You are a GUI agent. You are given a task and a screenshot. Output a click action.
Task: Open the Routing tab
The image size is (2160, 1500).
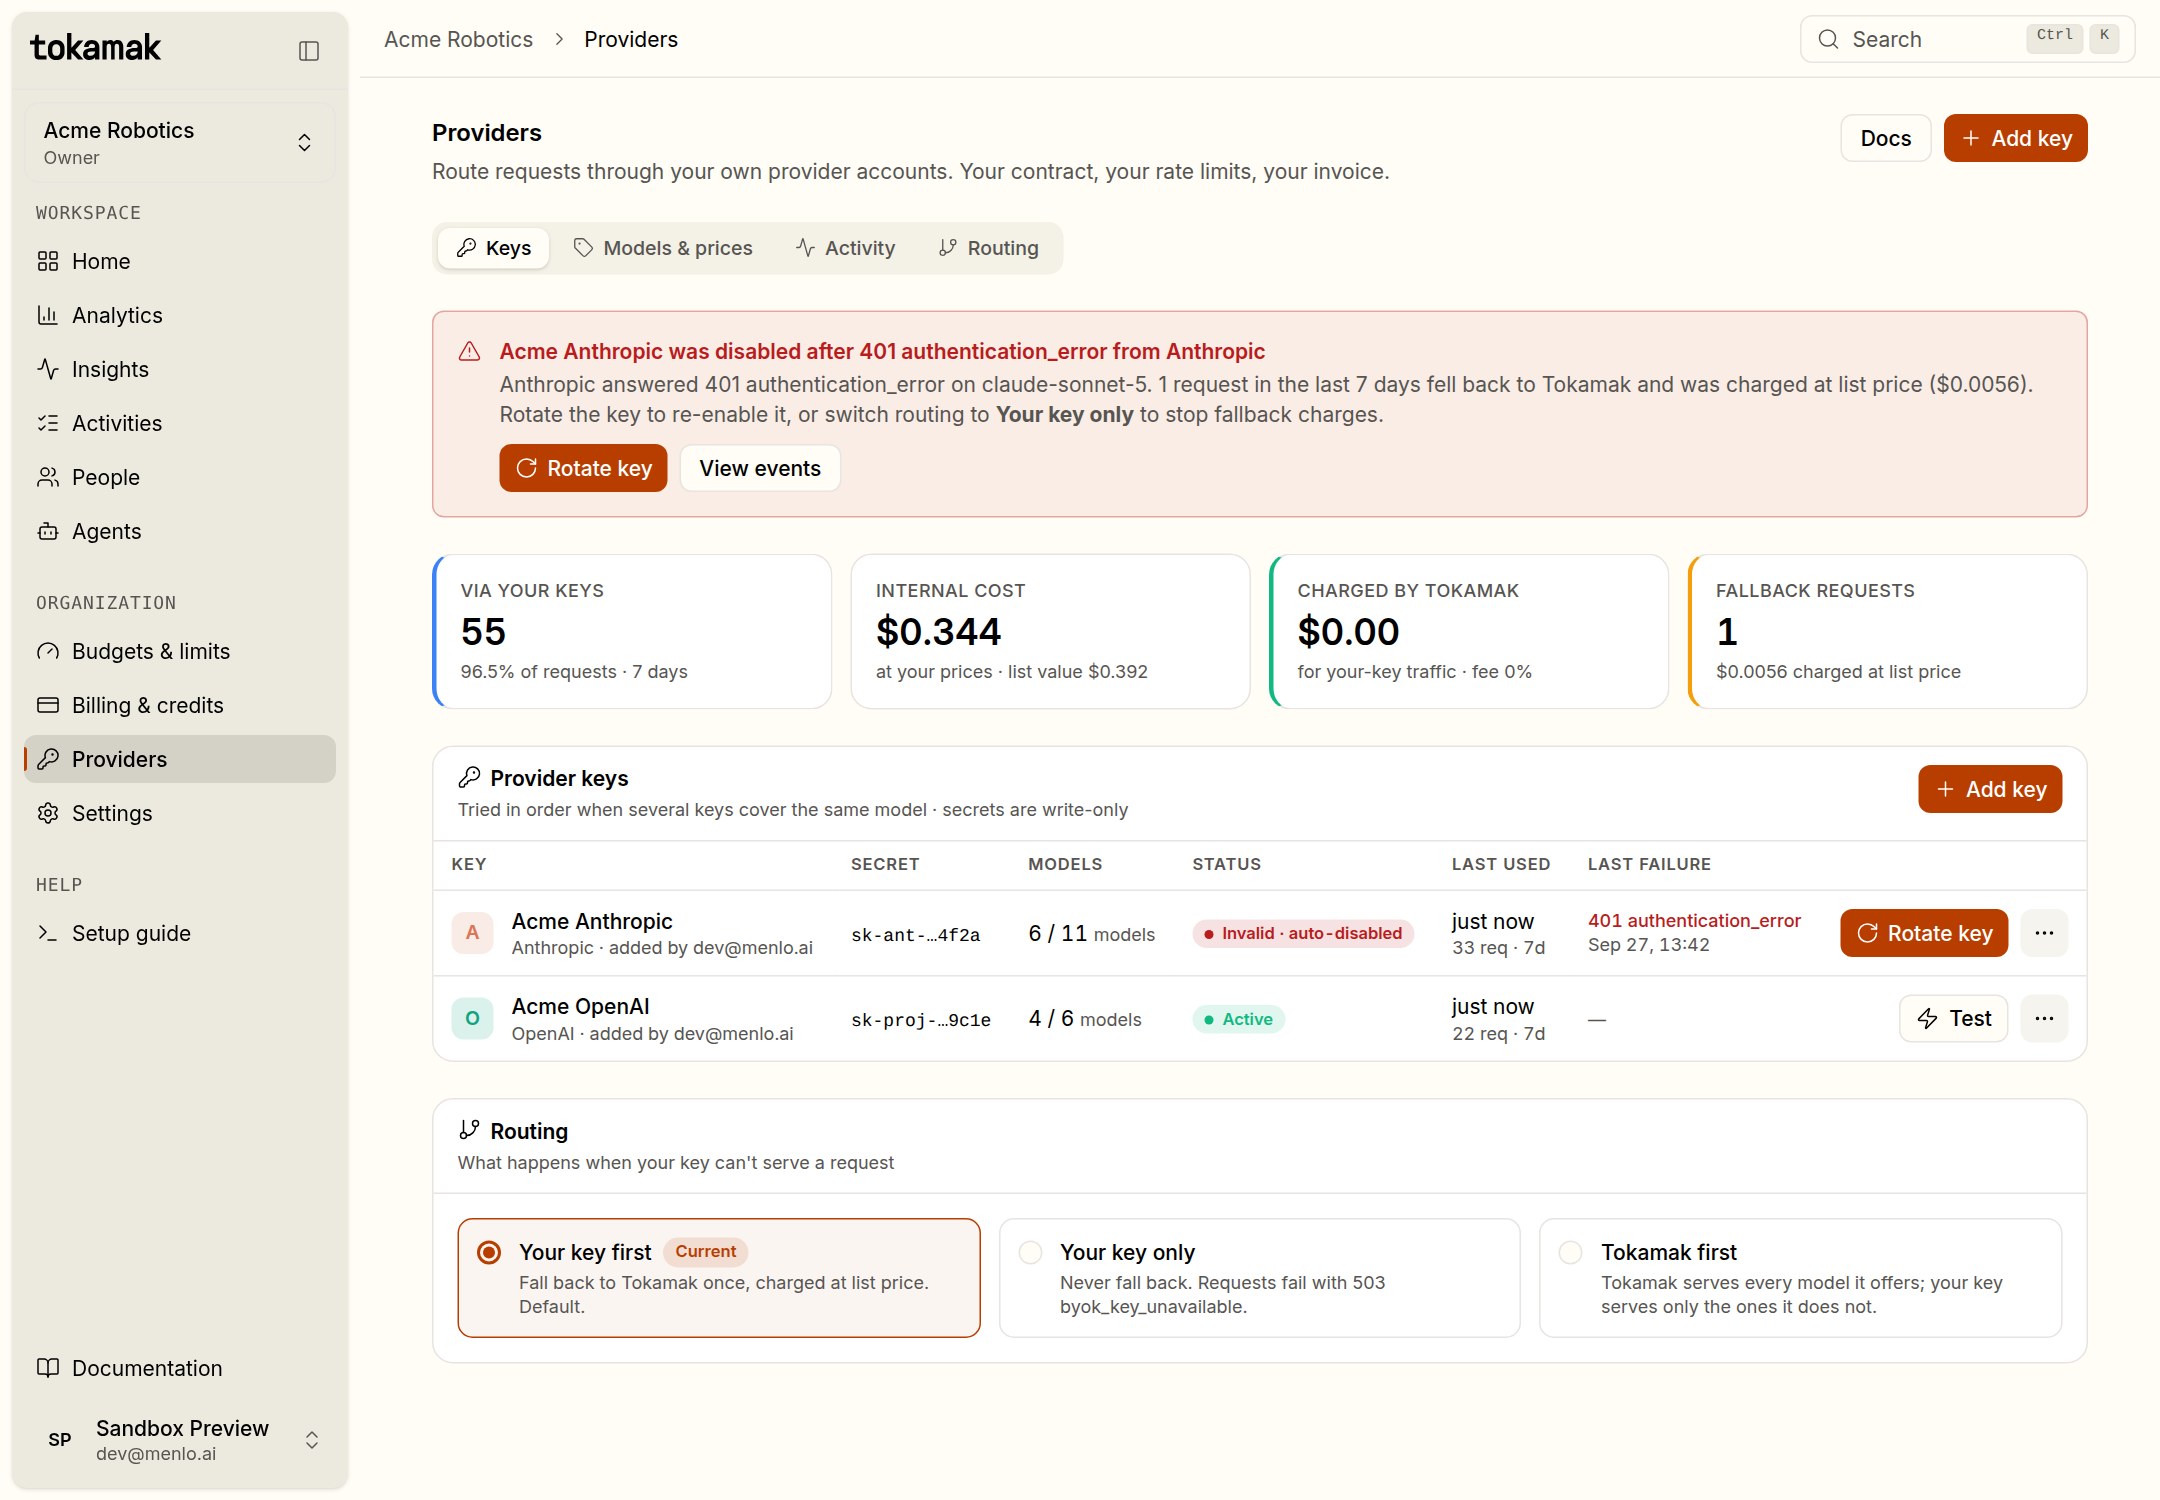click(989, 248)
